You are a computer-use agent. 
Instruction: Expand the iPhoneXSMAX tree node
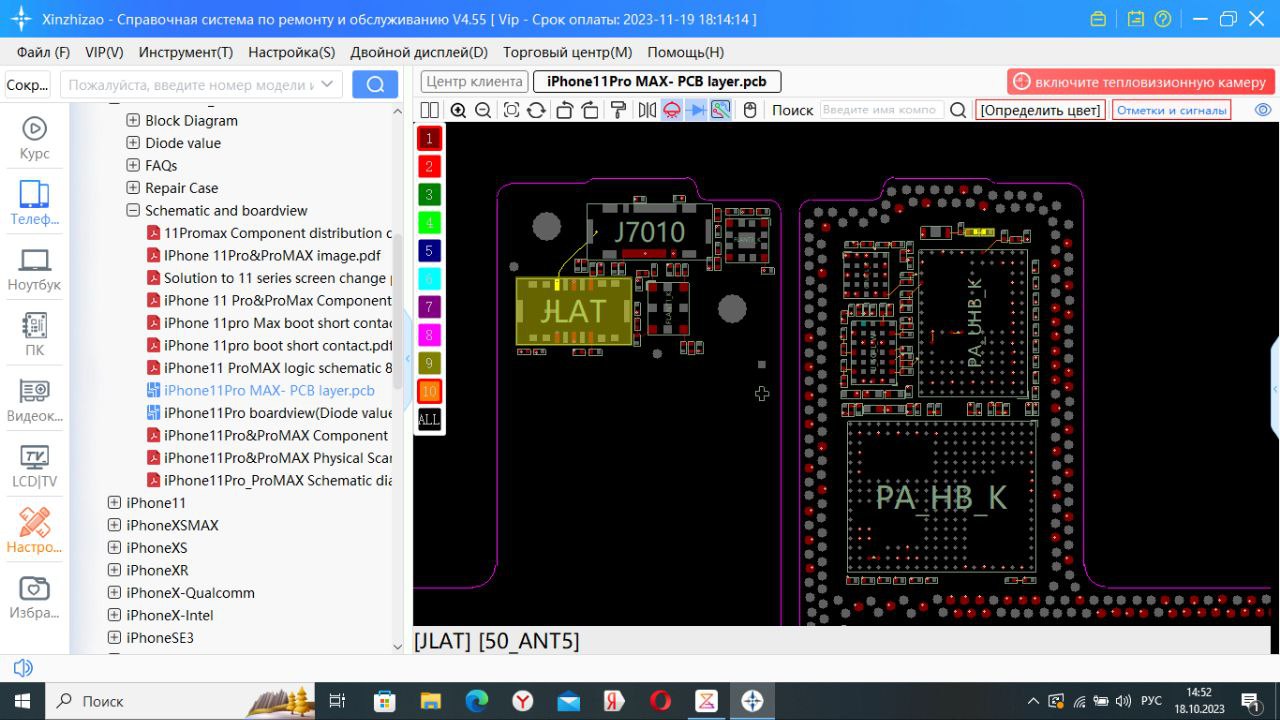115,525
